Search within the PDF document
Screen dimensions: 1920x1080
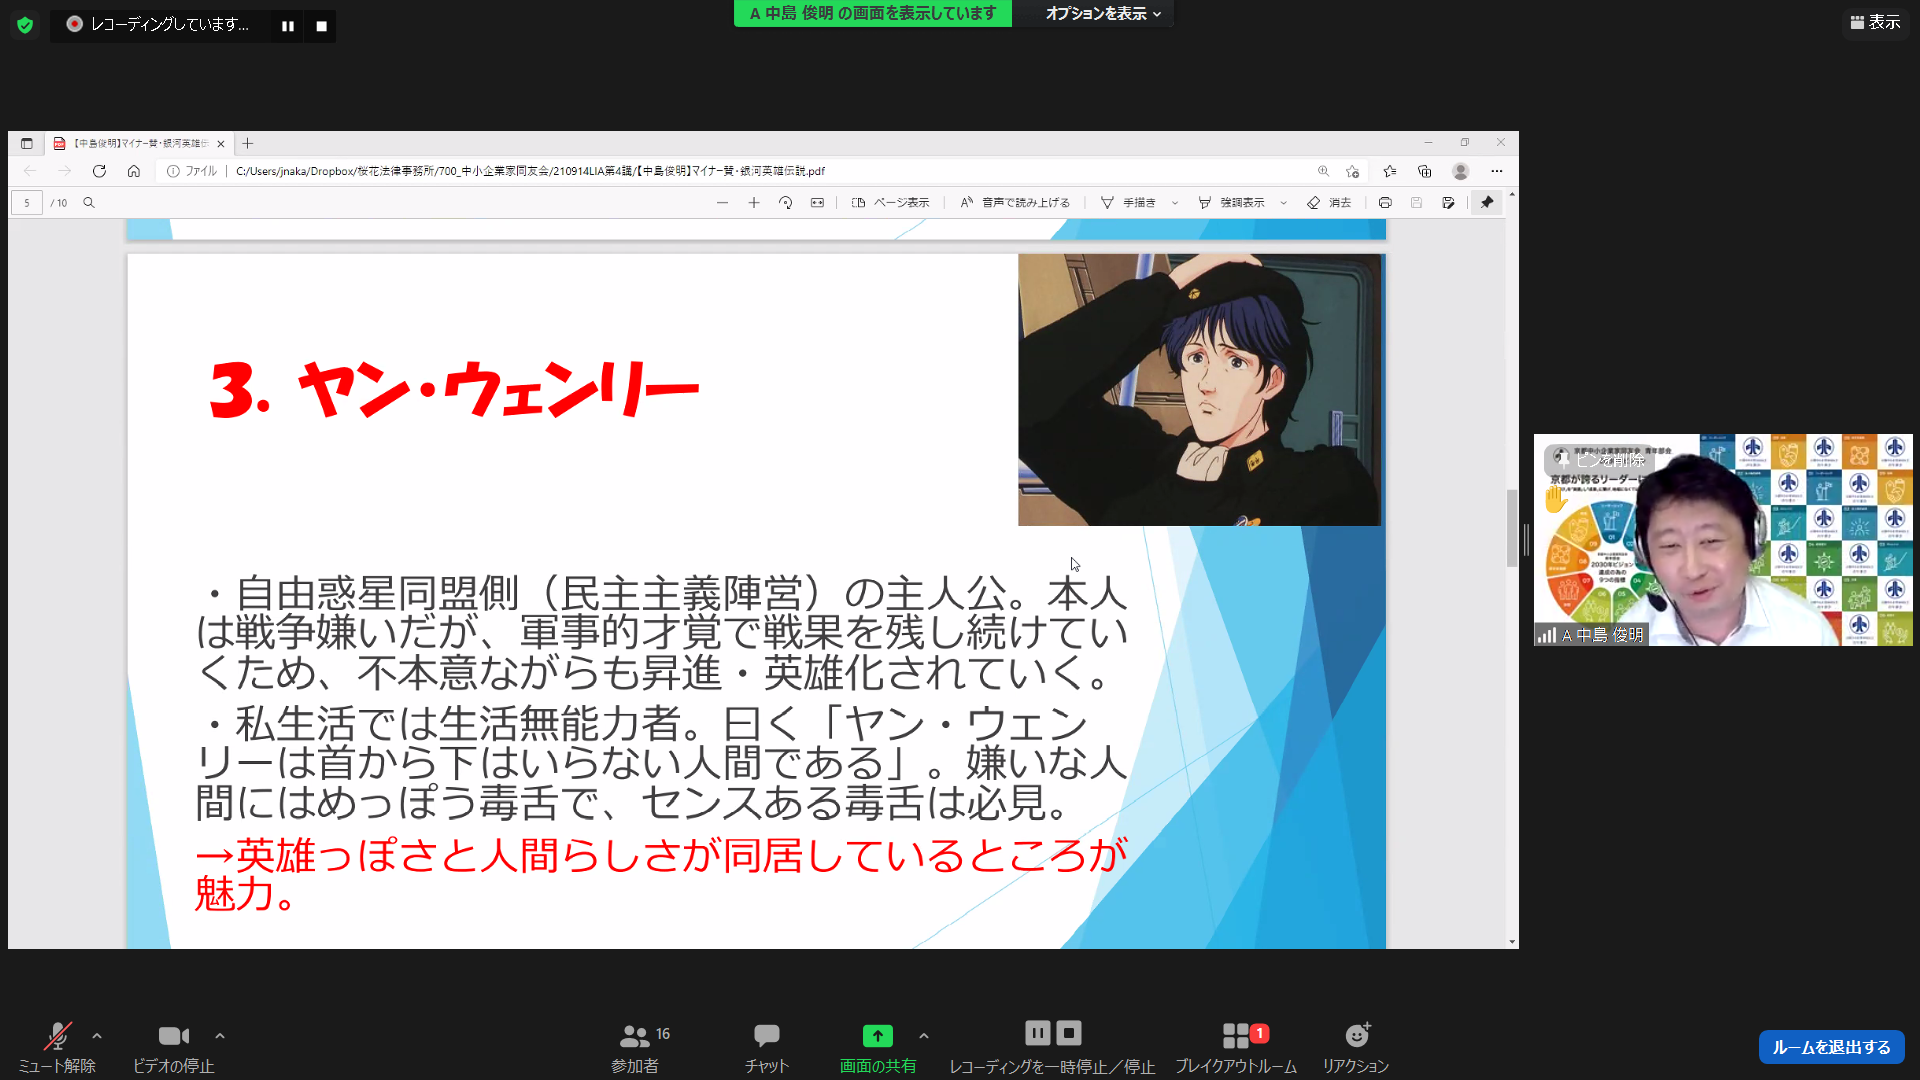(89, 203)
